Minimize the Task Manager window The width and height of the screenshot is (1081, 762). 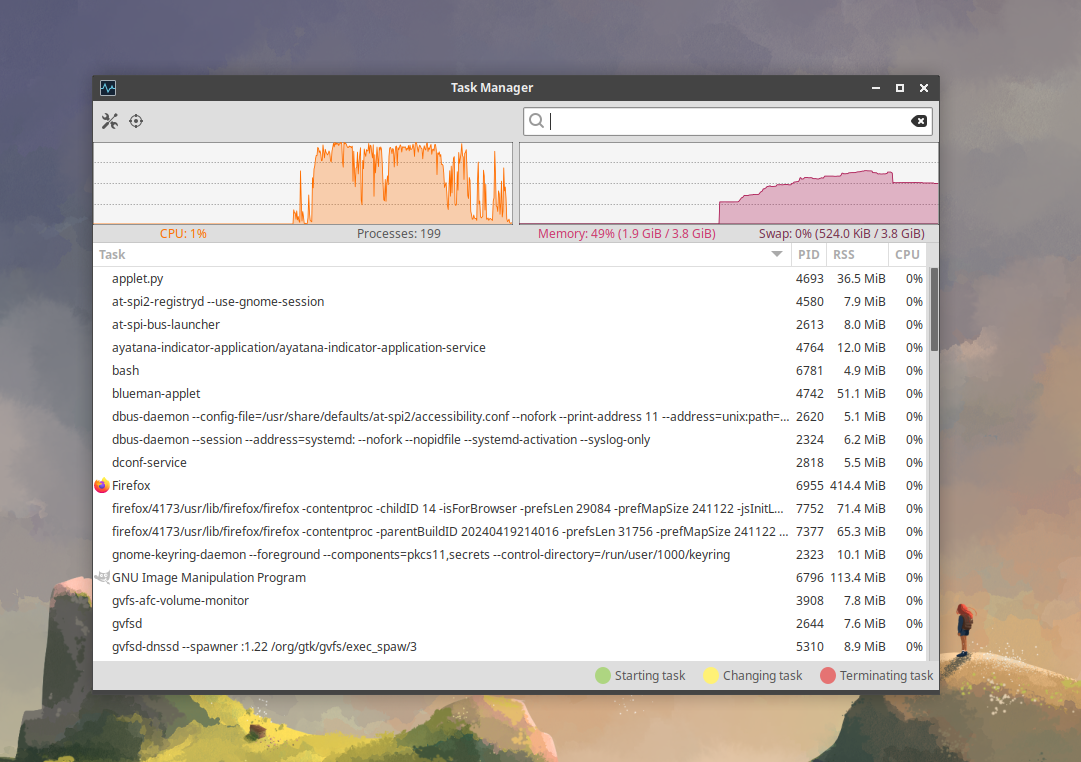[x=876, y=88]
